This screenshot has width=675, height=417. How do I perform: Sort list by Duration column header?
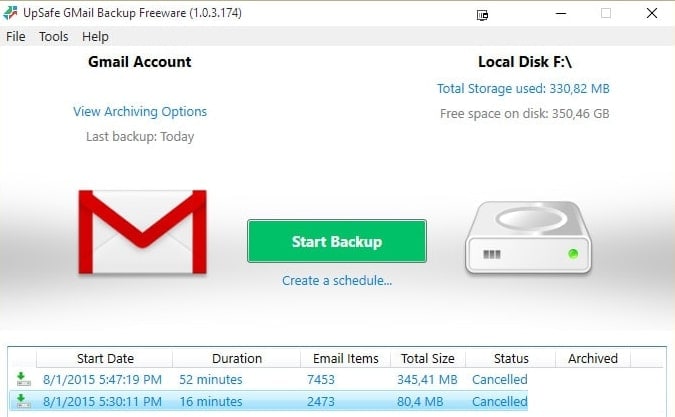click(x=237, y=358)
